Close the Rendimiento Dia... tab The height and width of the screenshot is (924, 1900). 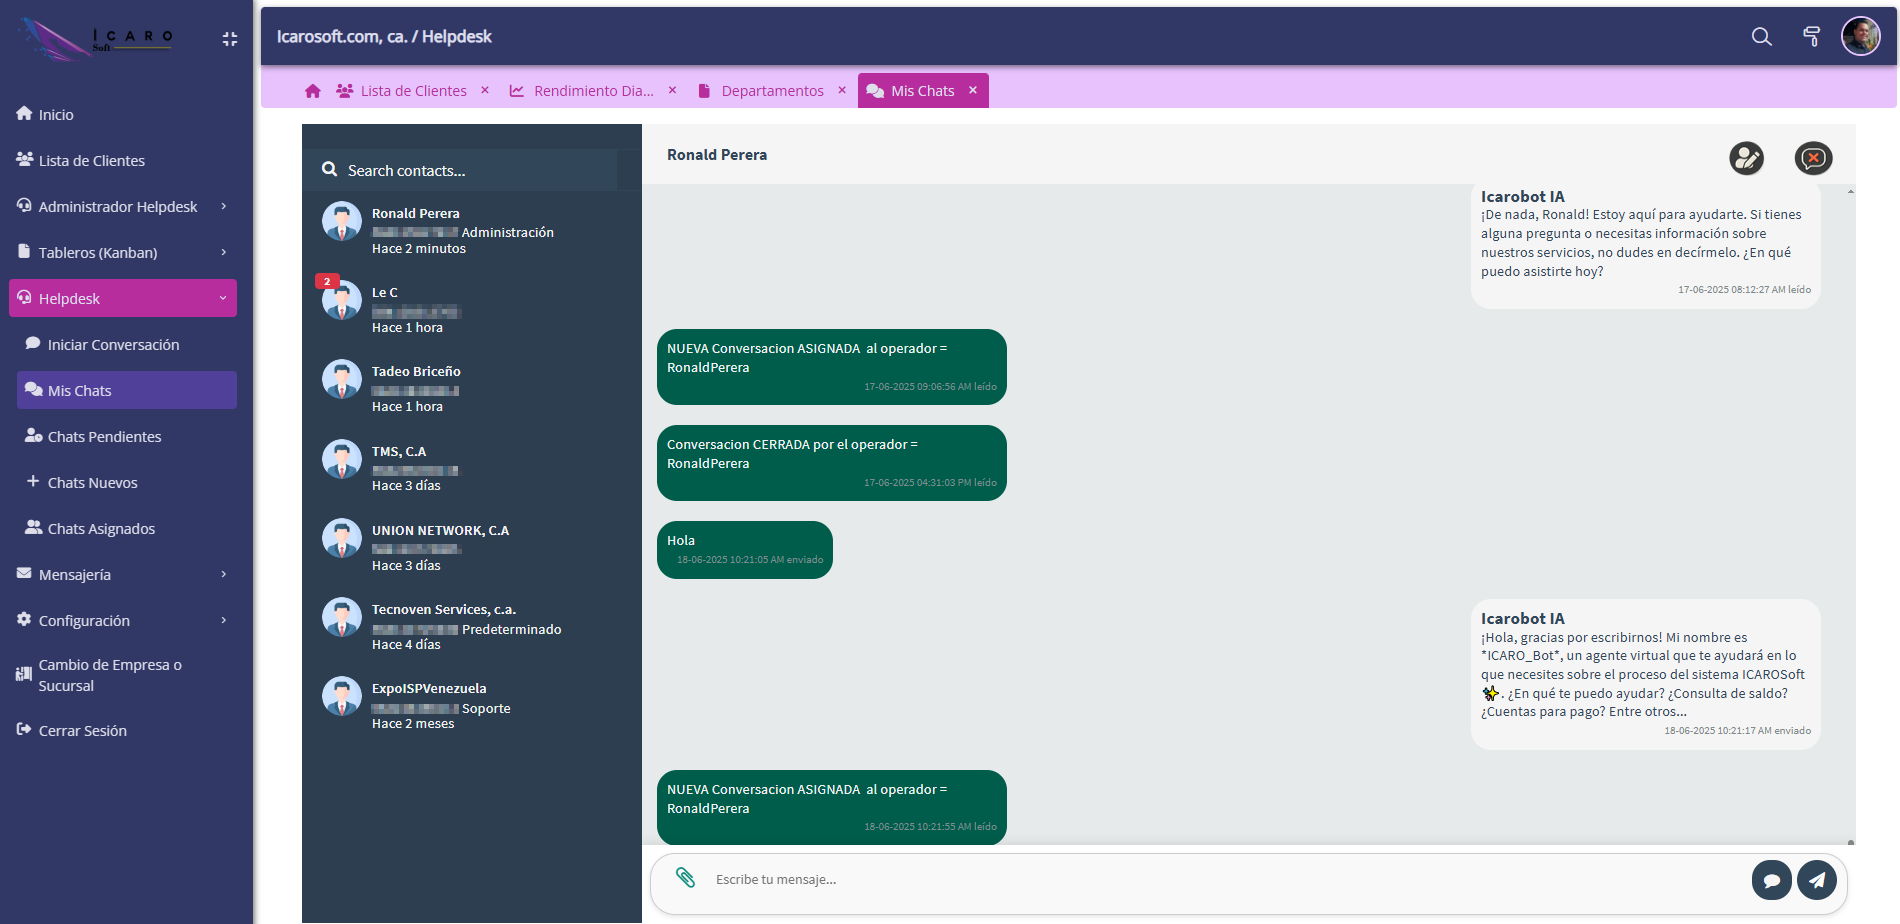pos(673,90)
